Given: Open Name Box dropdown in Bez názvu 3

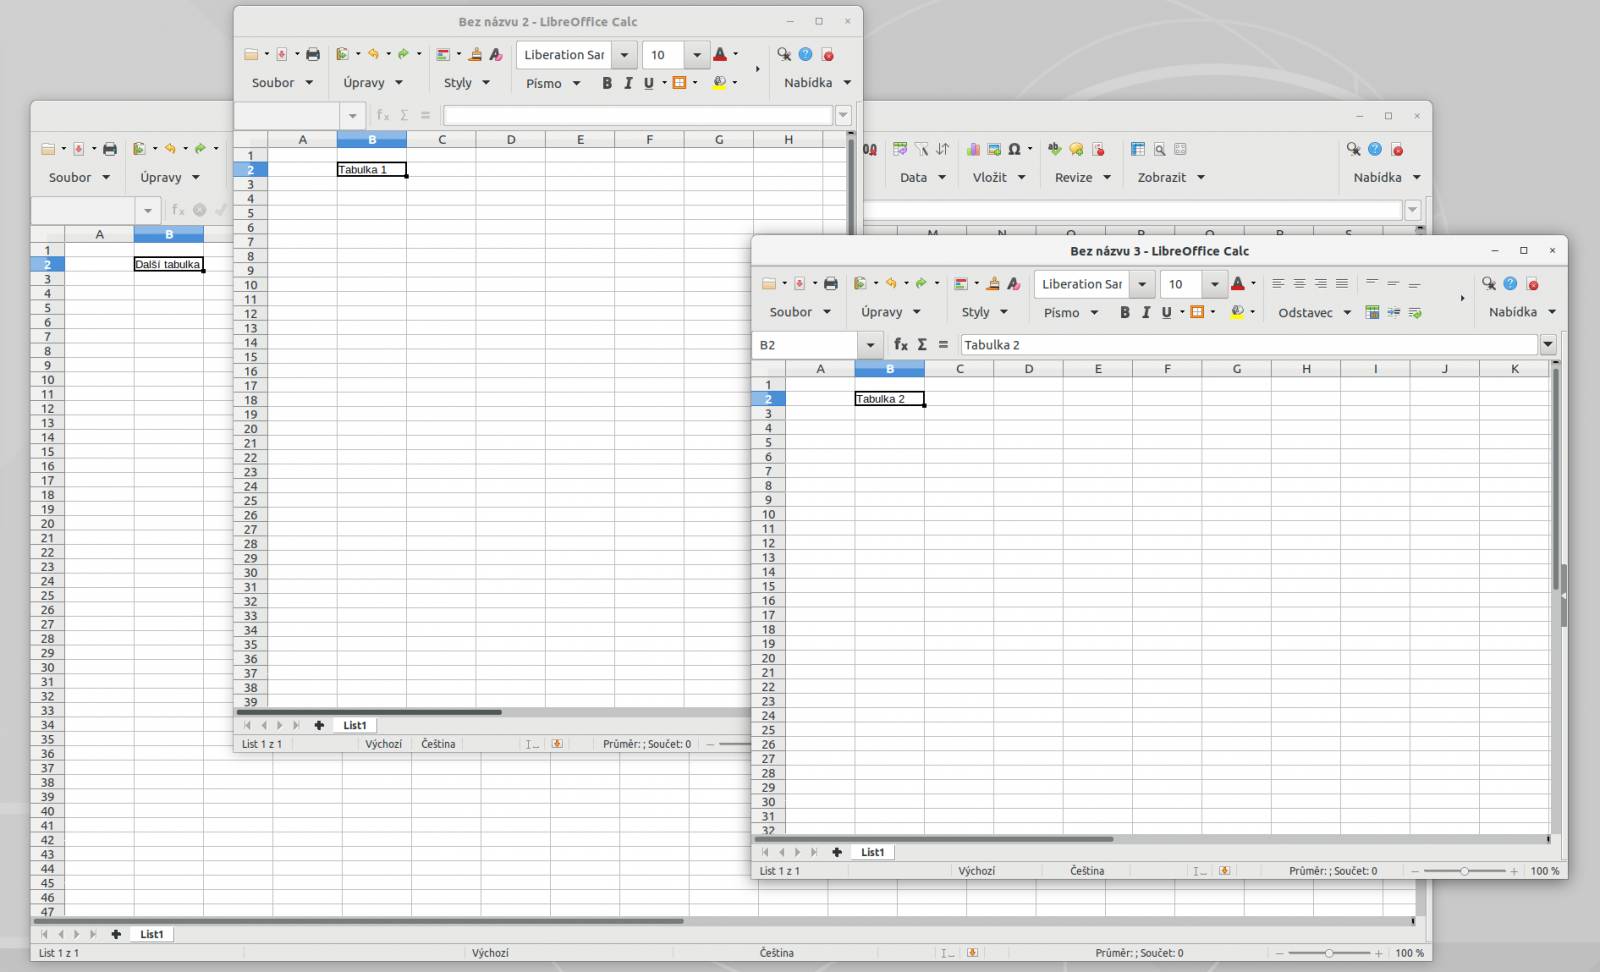Looking at the screenshot, I should click(x=870, y=345).
